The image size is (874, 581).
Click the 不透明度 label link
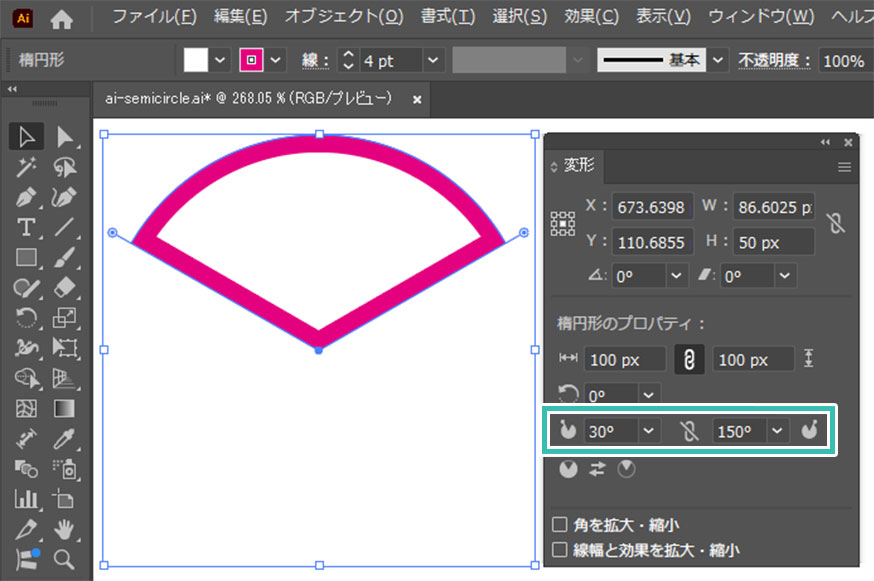(x=774, y=61)
